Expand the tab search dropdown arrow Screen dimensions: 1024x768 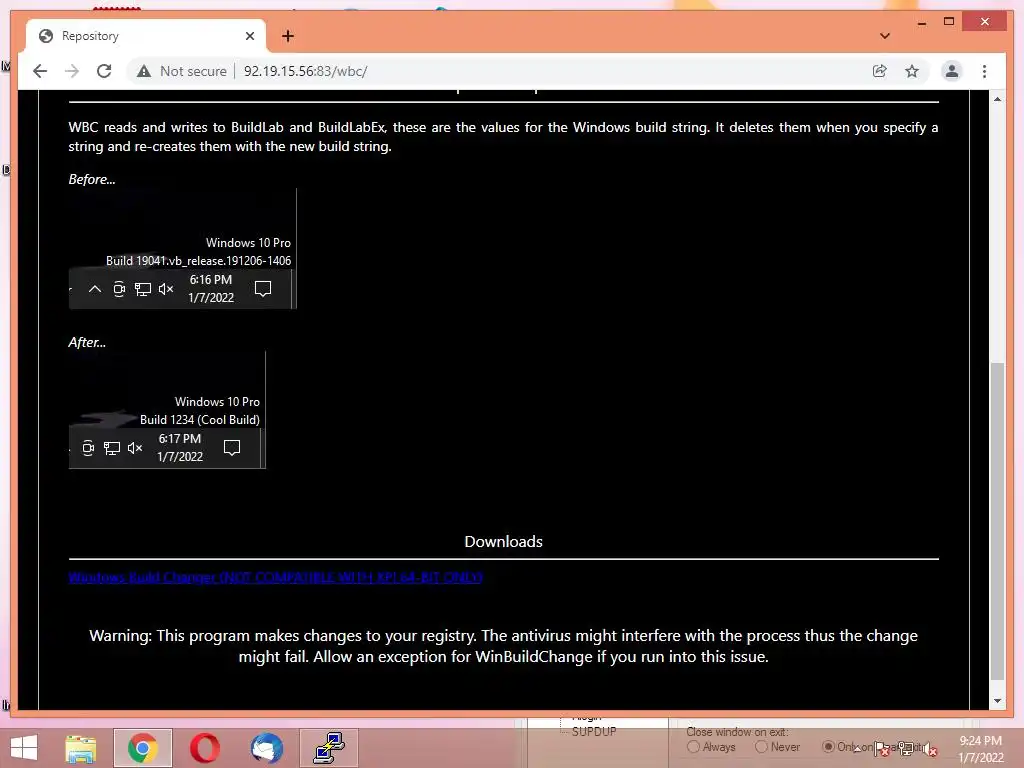885,36
